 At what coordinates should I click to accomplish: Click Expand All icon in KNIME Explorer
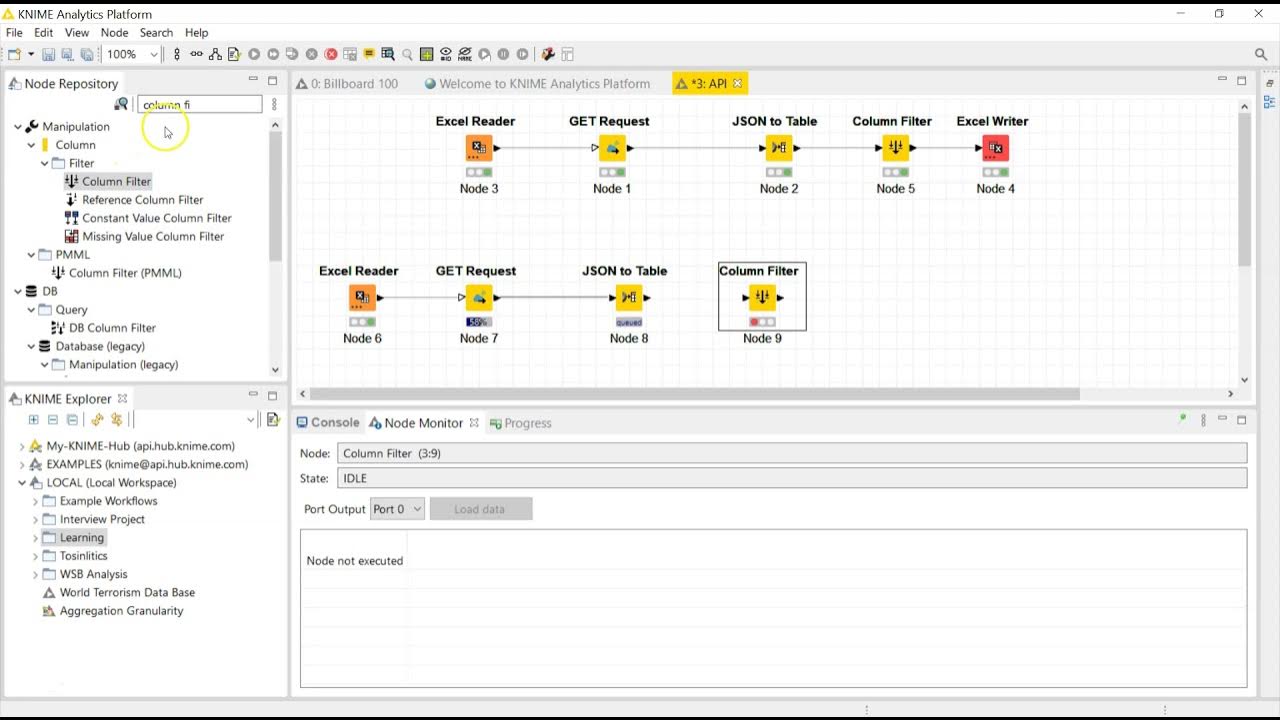tap(33, 420)
